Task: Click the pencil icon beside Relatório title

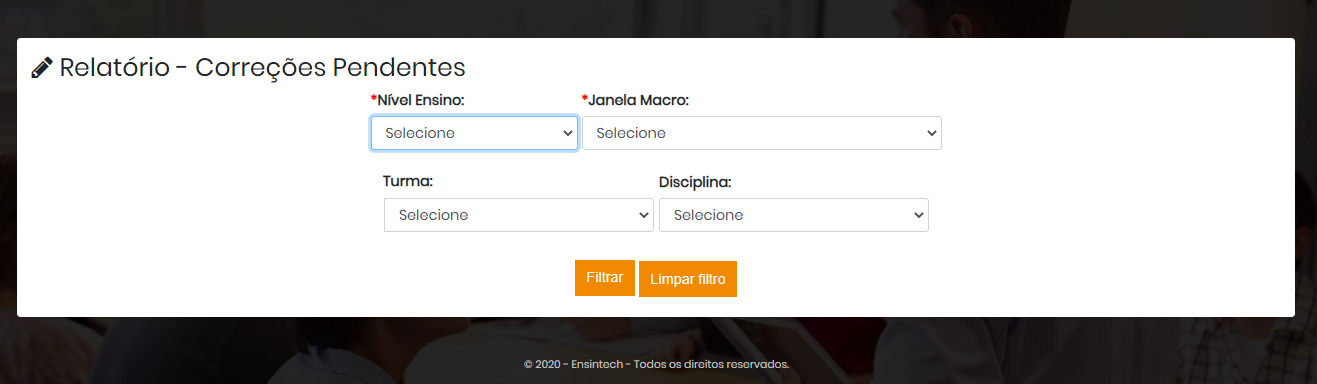Action: (42, 68)
